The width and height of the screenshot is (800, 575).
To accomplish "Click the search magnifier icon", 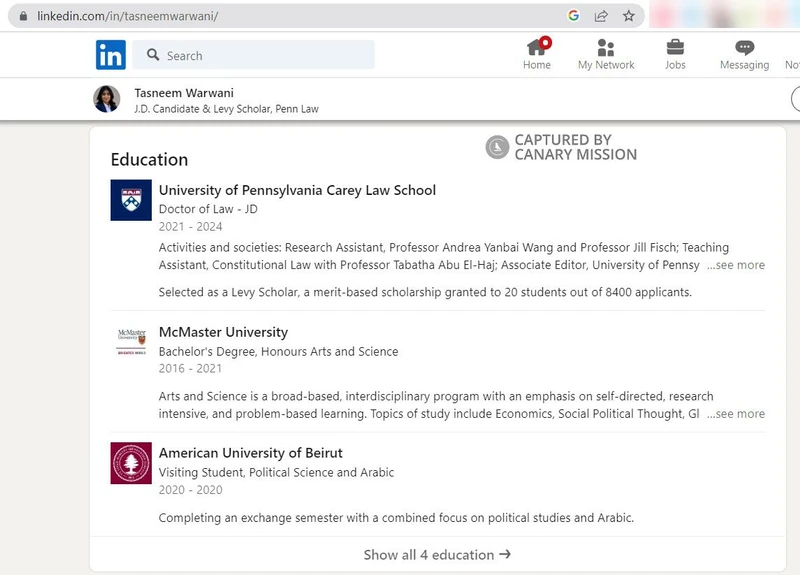I will click(x=153, y=55).
